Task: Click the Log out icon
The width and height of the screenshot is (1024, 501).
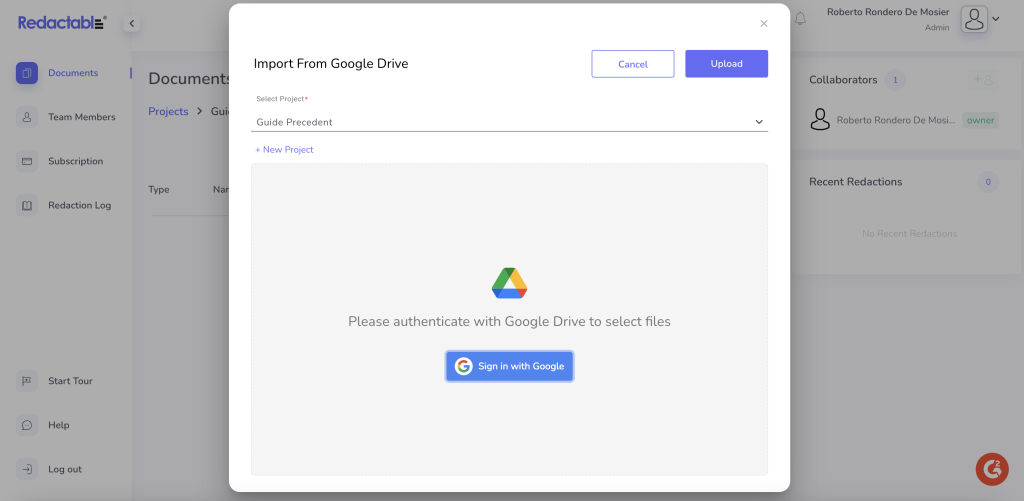Action: click(x=27, y=469)
